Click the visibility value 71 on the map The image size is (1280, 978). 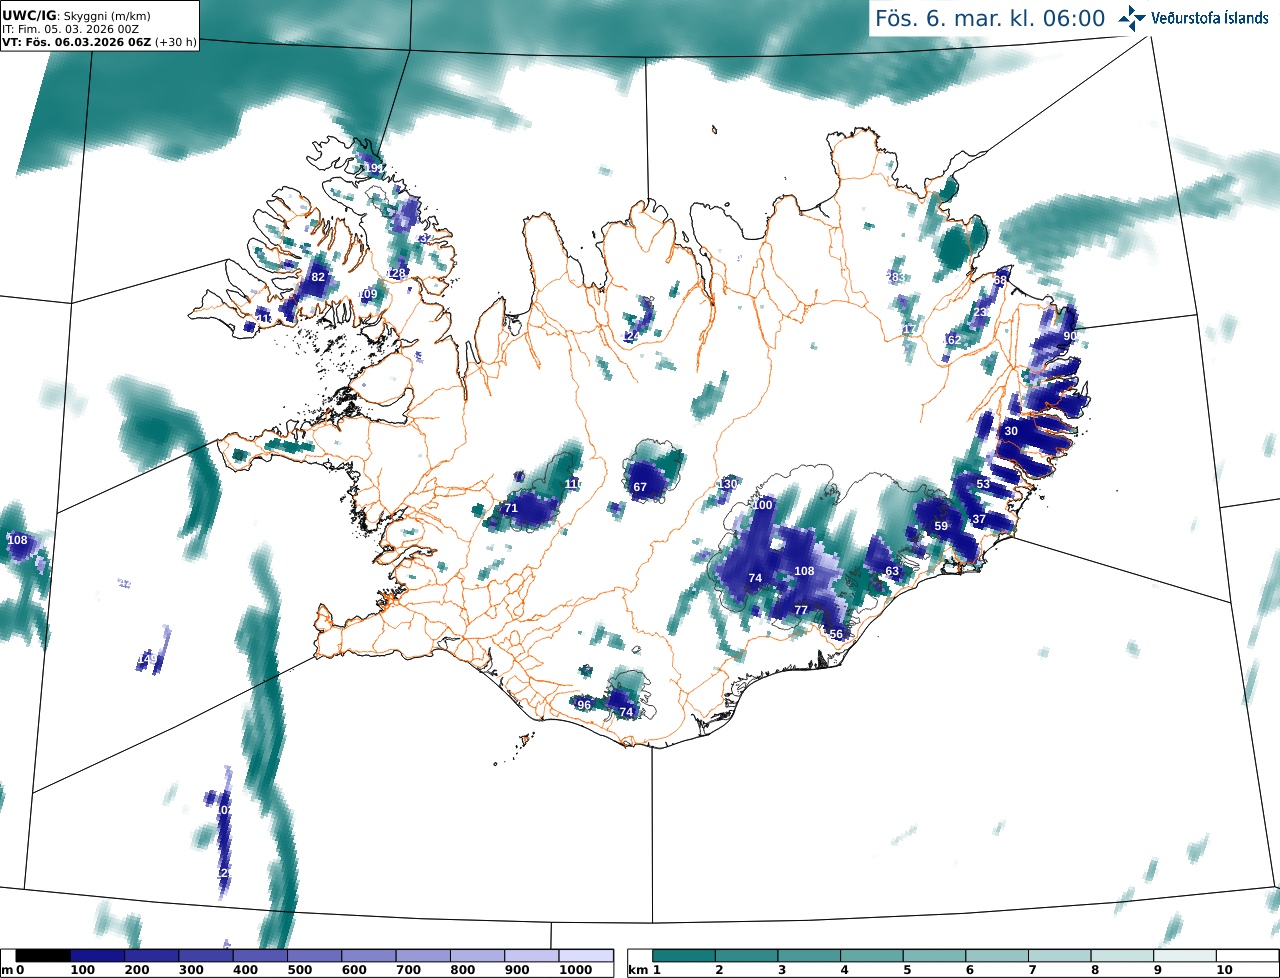coord(510,508)
